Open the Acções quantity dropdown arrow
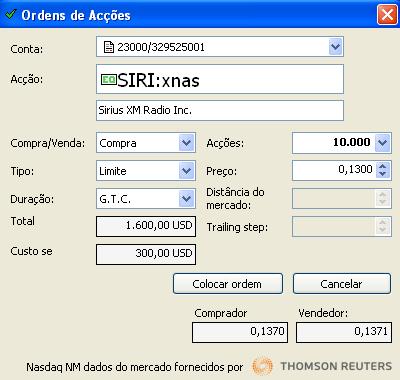 click(383, 143)
